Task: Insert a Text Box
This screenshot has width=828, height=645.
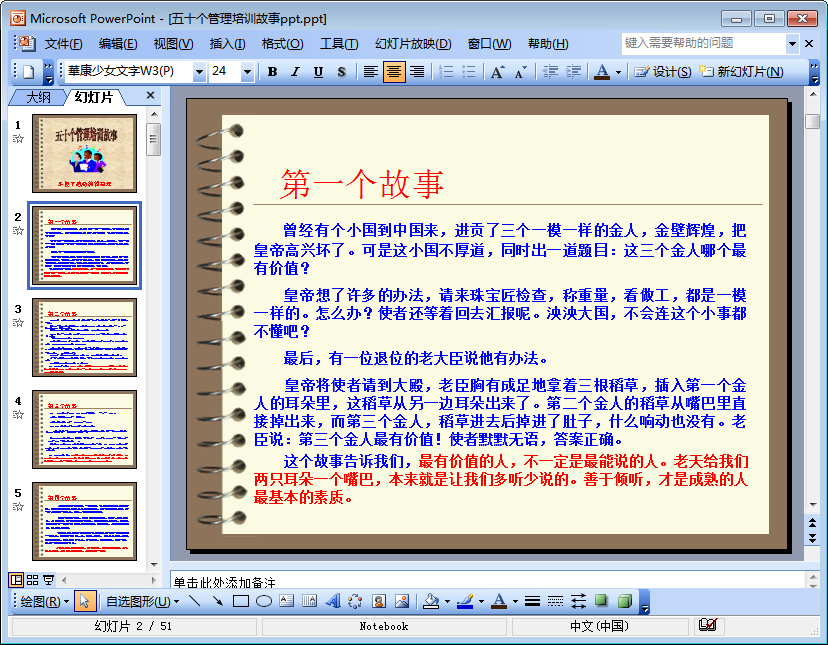Action: (287, 601)
